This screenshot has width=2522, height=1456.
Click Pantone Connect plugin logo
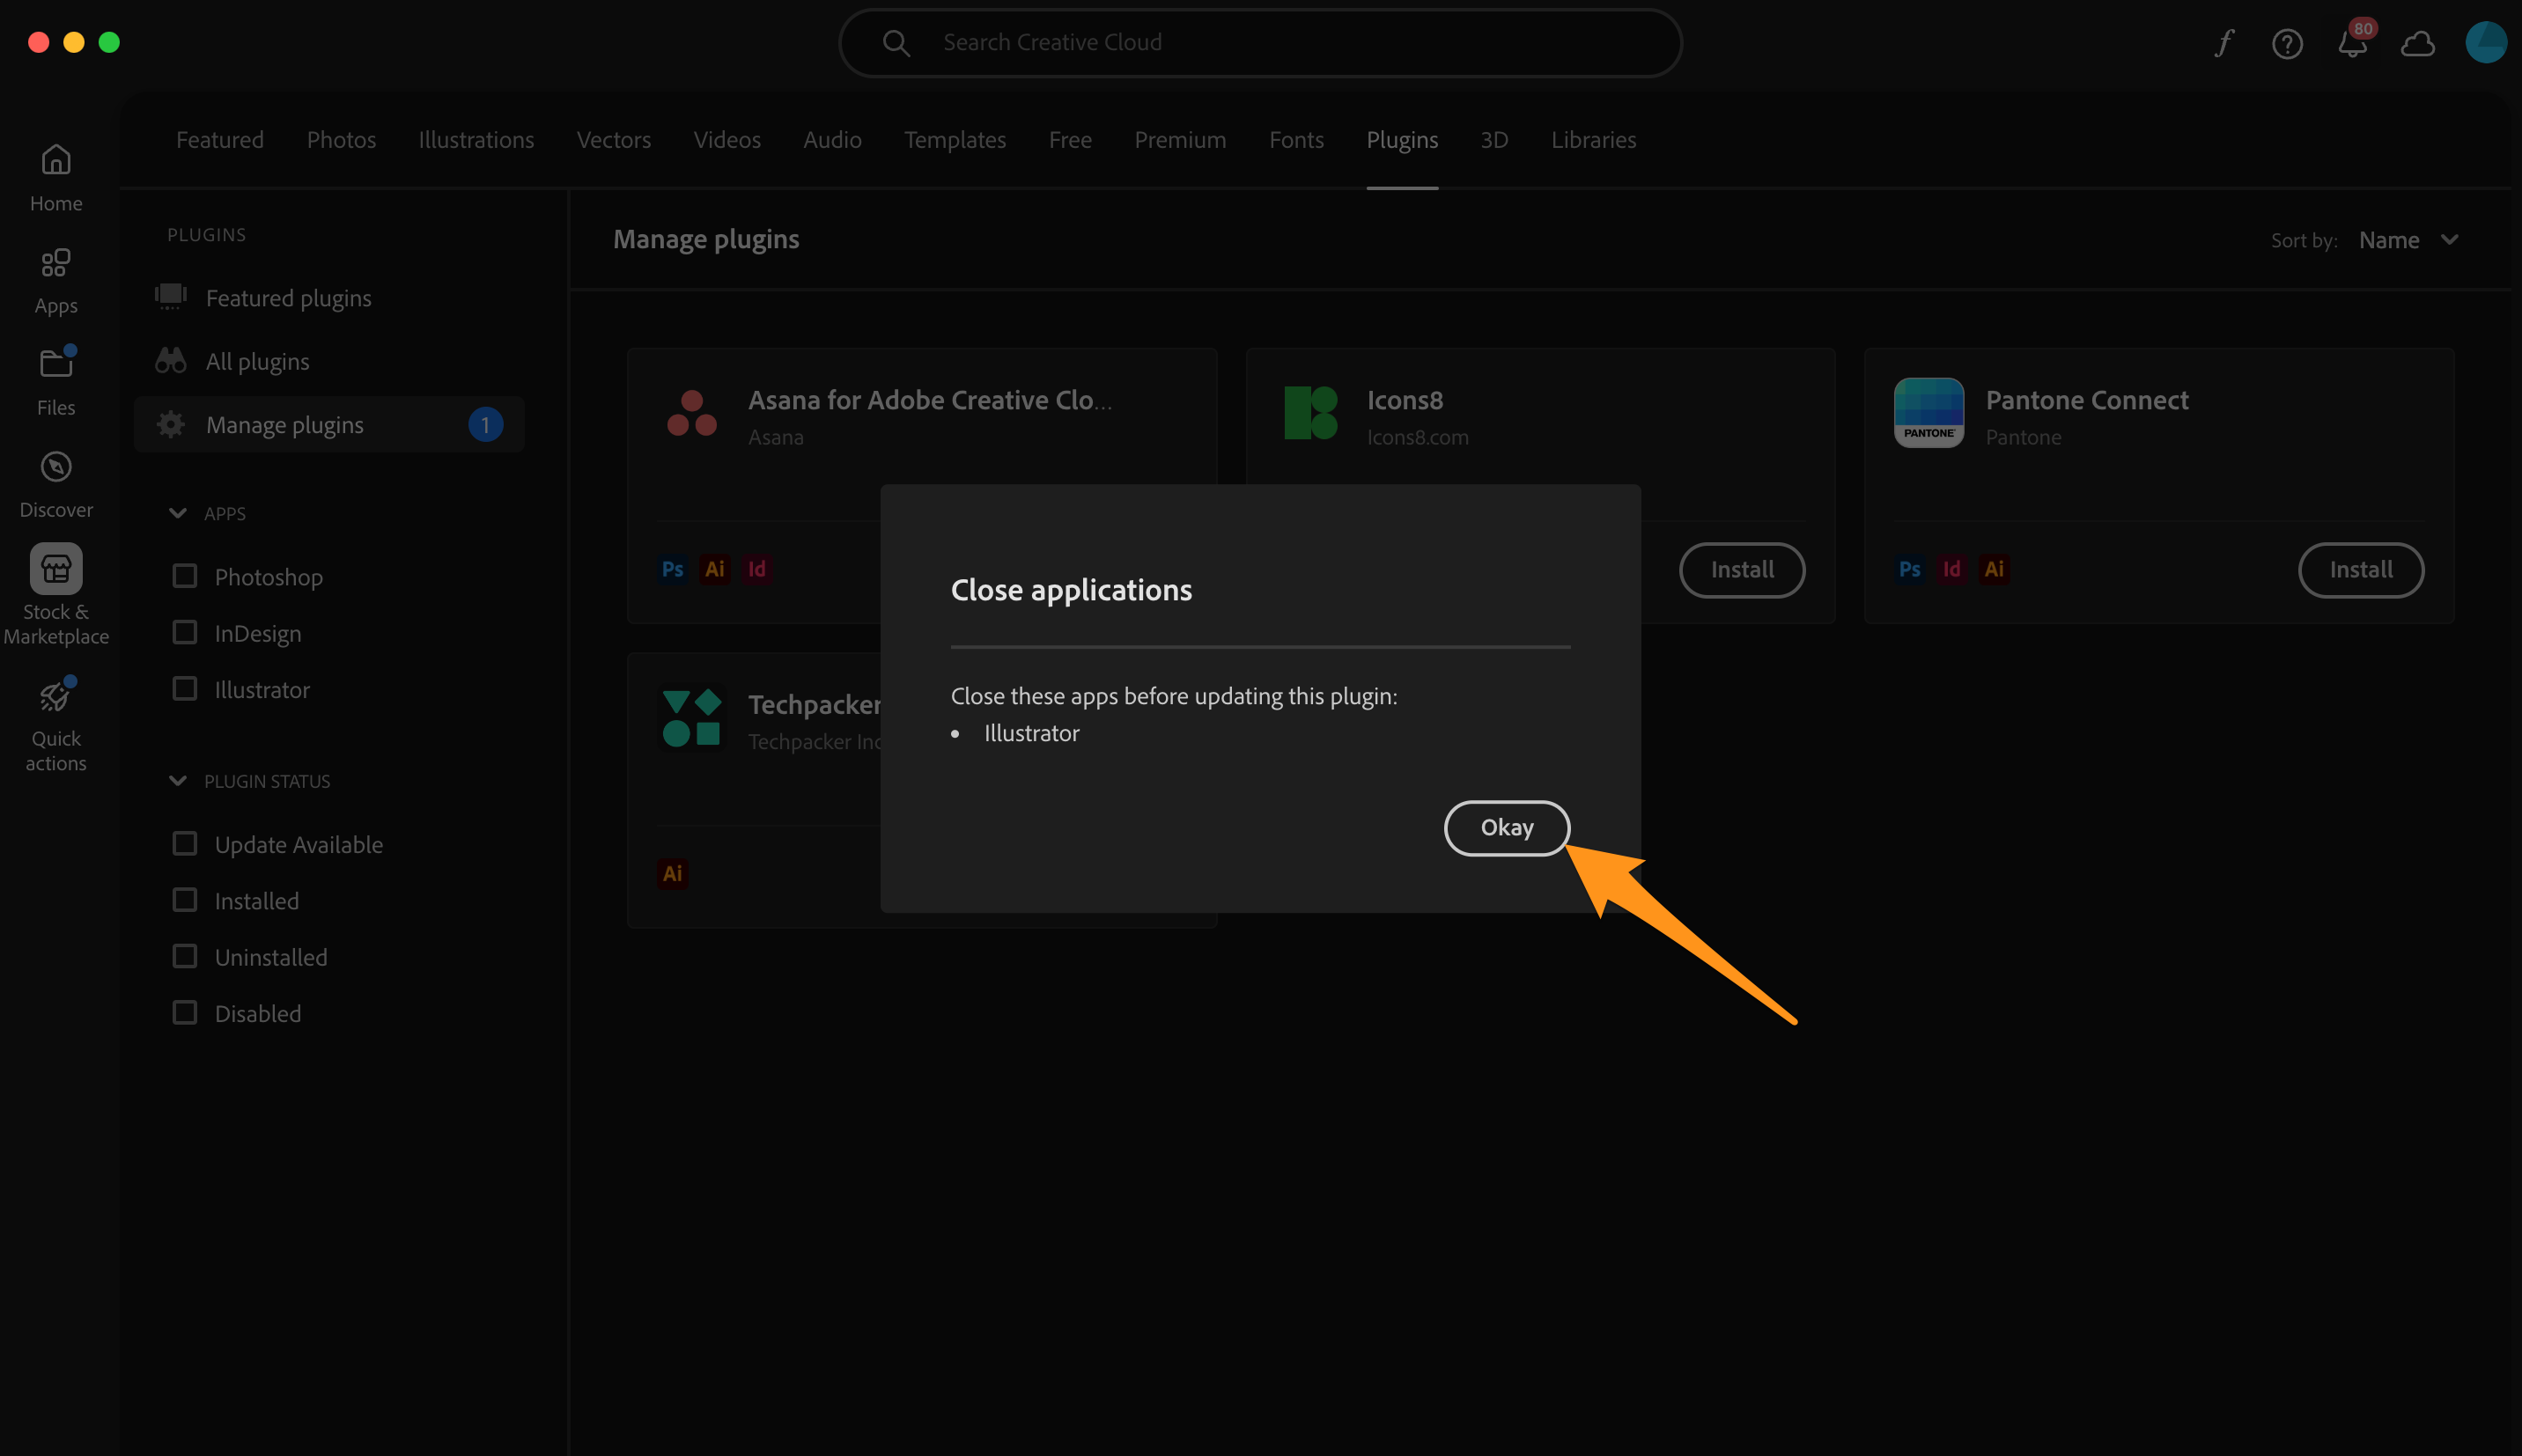[x=1929, y=412]
